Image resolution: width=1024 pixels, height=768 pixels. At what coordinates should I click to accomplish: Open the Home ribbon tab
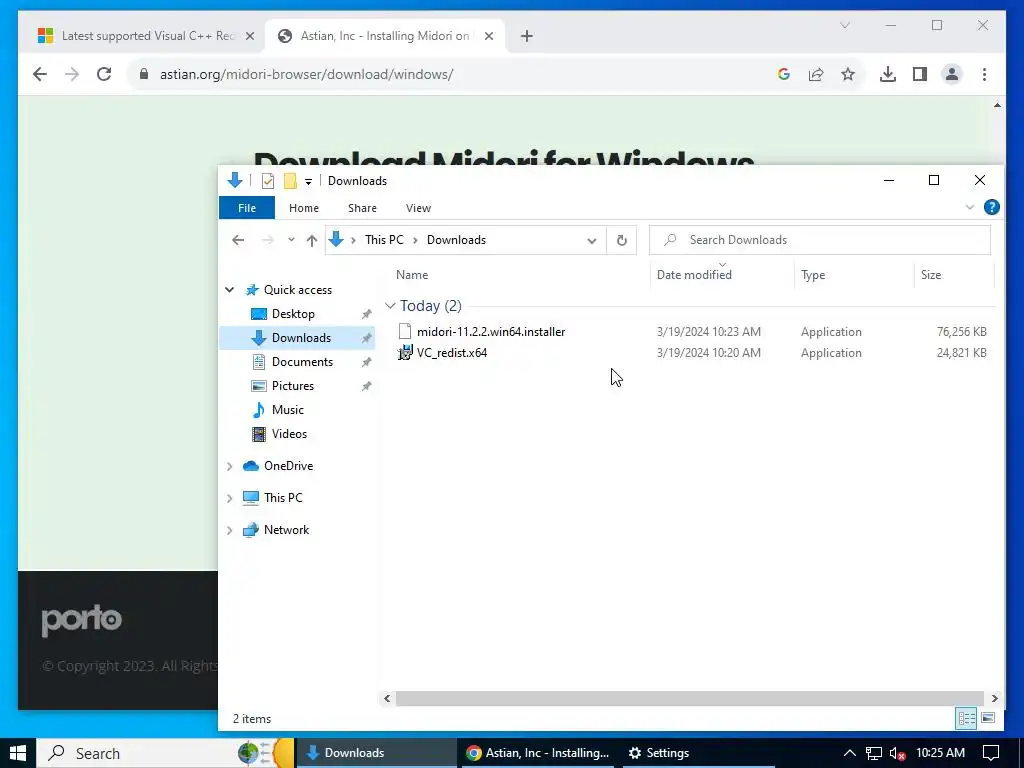(x=304, y=208)
